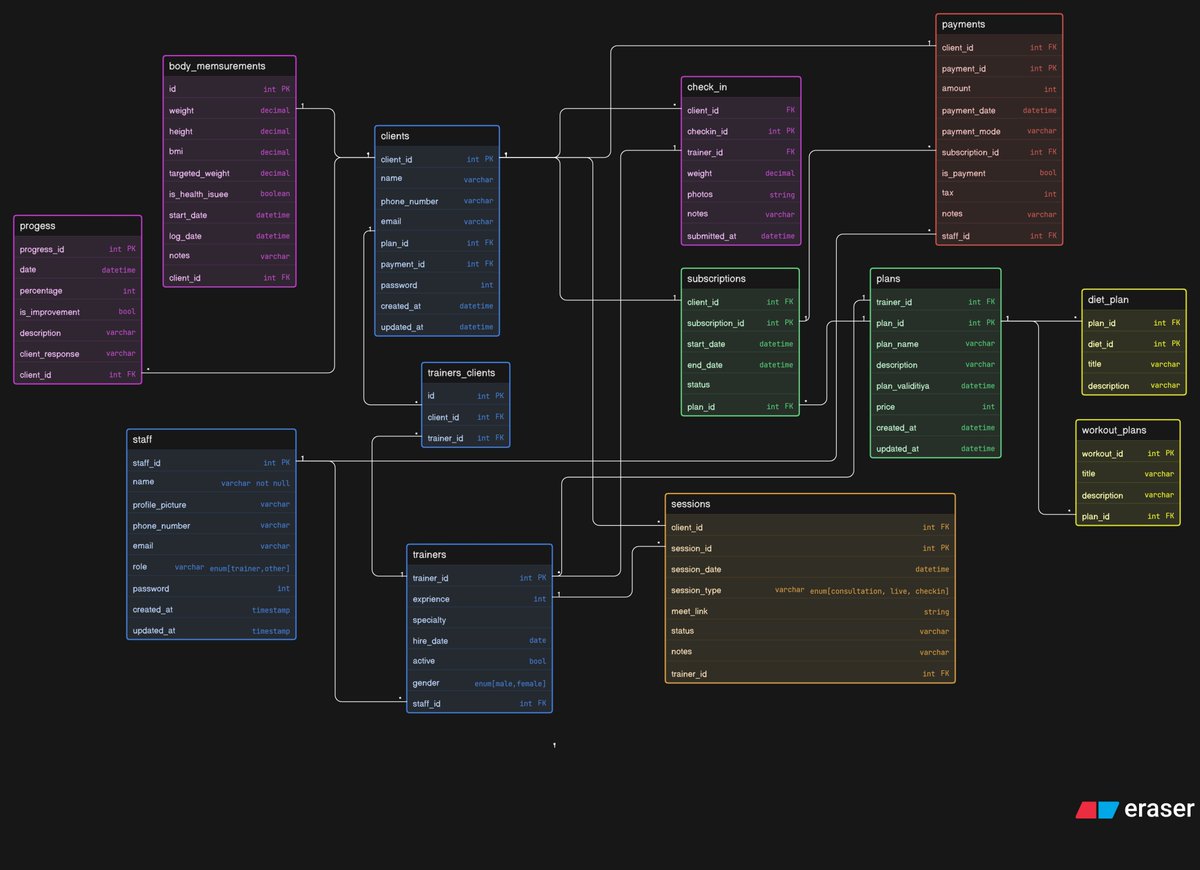Image resolution: width=1200 pixels, height=870 pixels.
Task: Select log_date row in body_memsurements
Action: point(229,236)
